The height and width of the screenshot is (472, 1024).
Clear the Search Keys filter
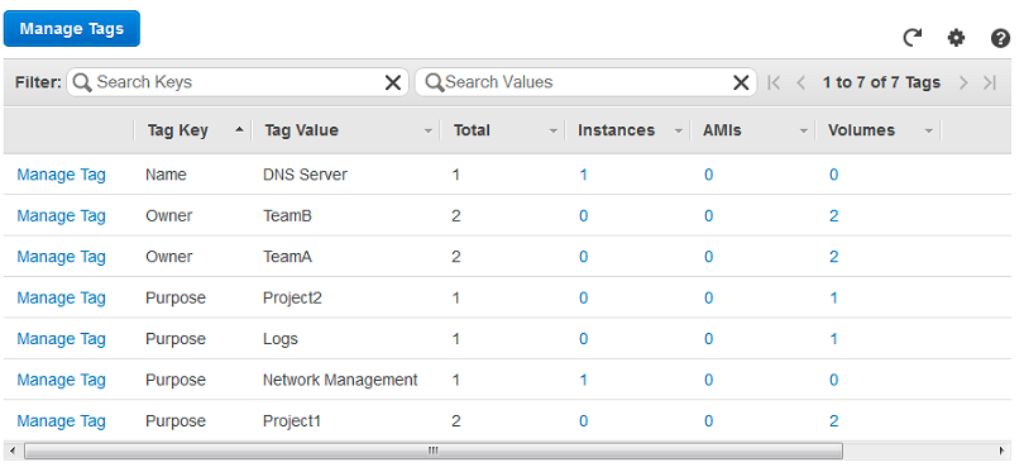pyautogui.click(x=394, y=82)
